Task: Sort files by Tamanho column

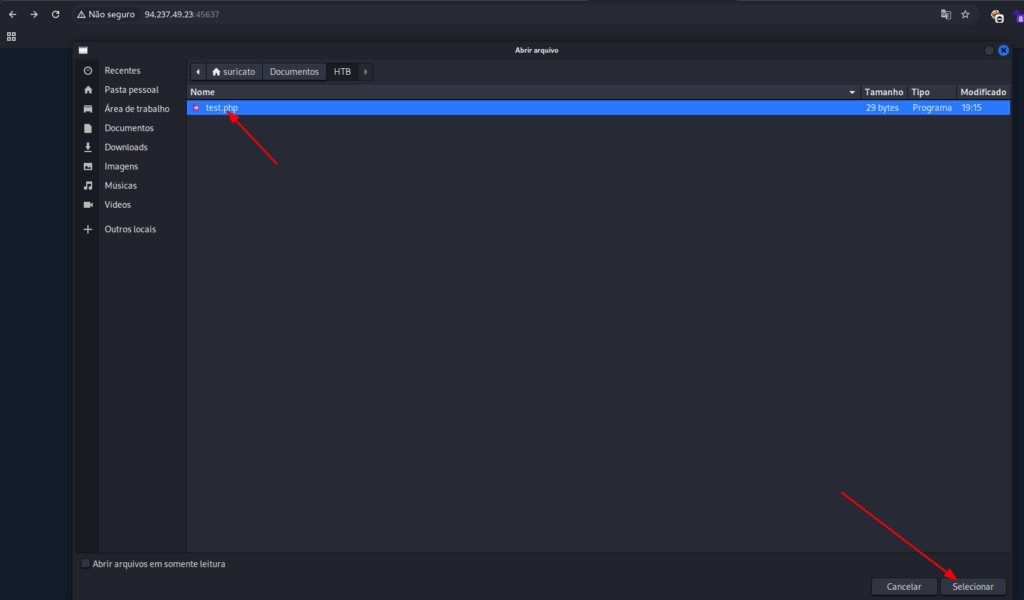Action: click(x=883, y=92)
